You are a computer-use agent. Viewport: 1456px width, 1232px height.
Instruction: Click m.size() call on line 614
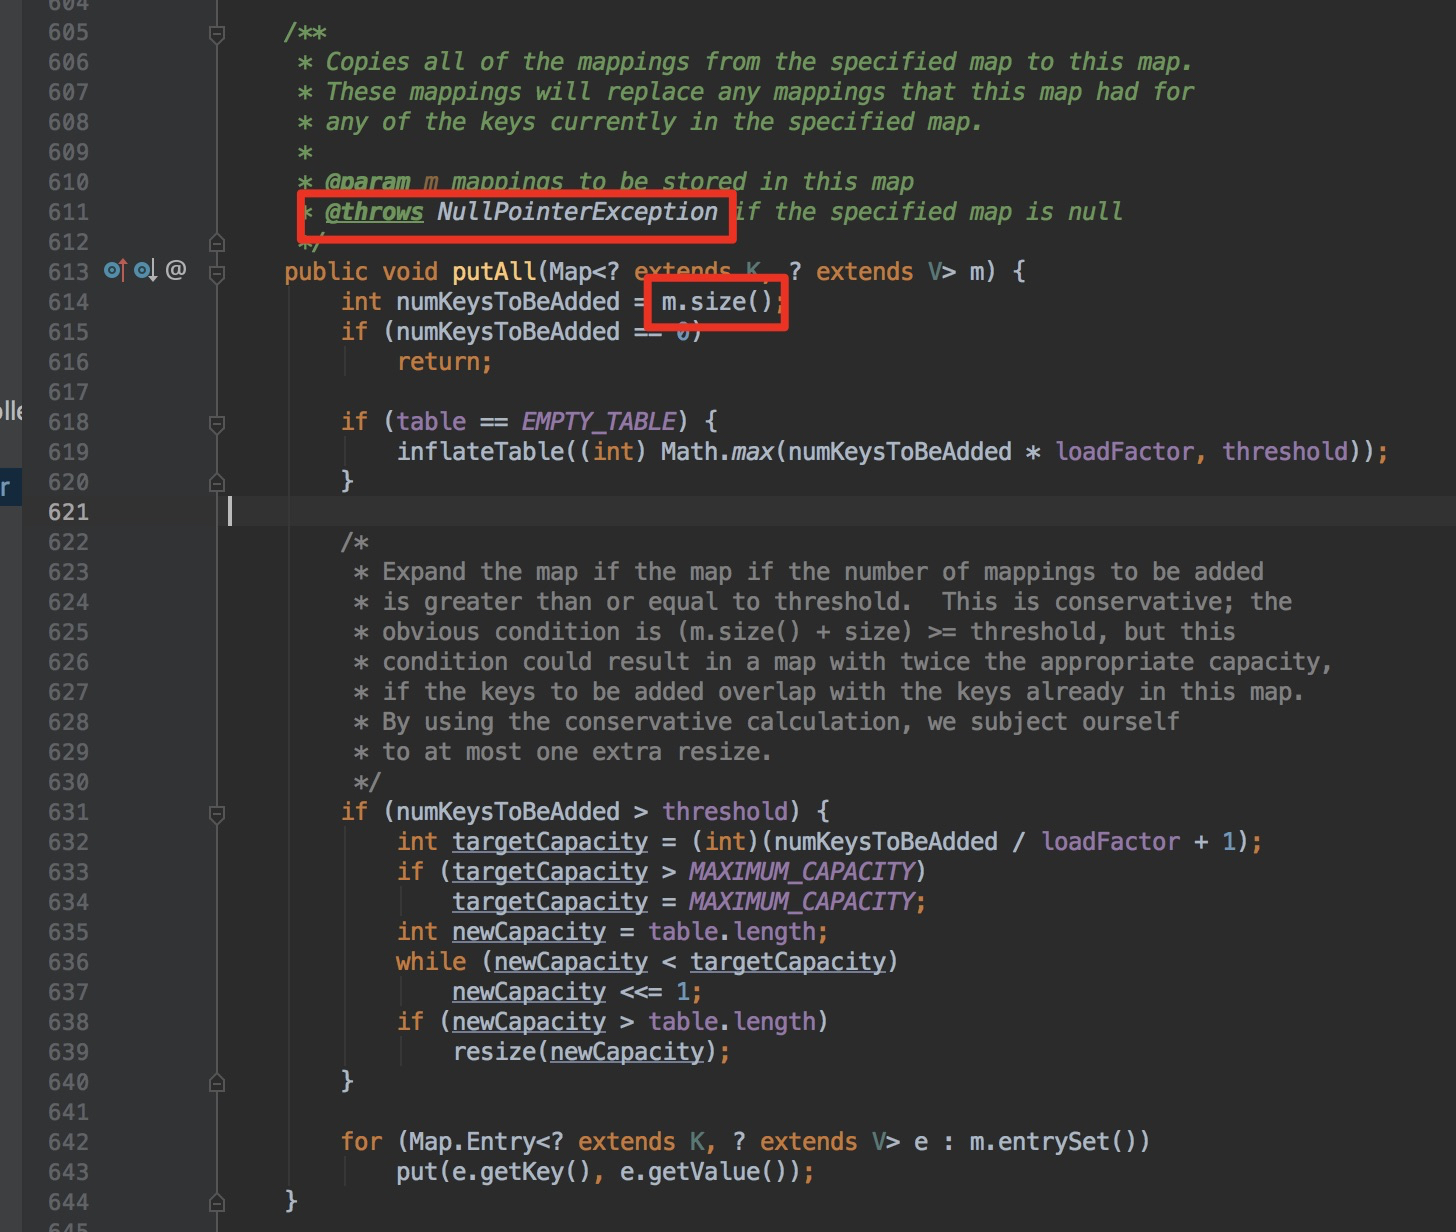717,302
